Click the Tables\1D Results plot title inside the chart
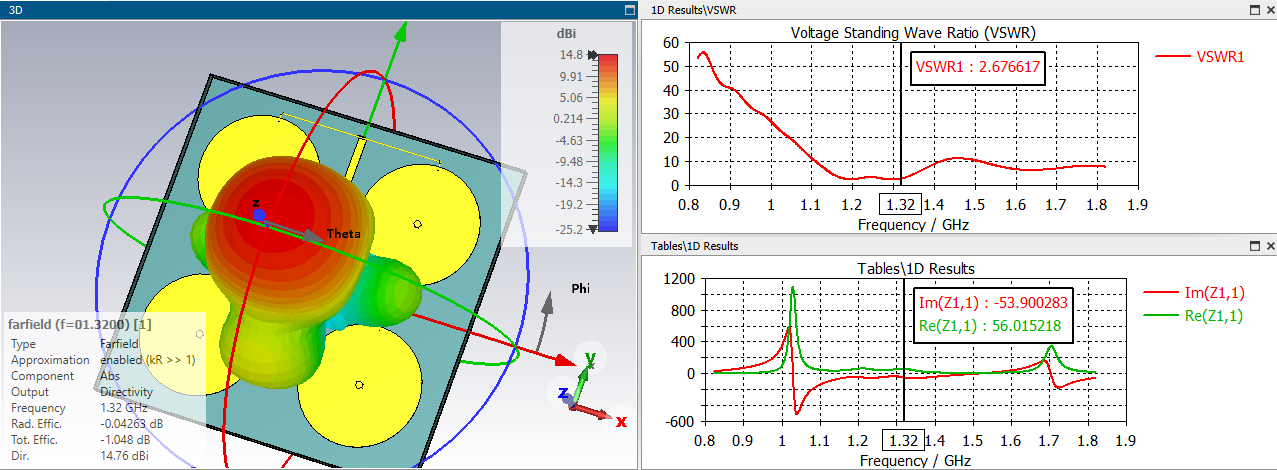The image size is (1277, 470). pos(916,268)
